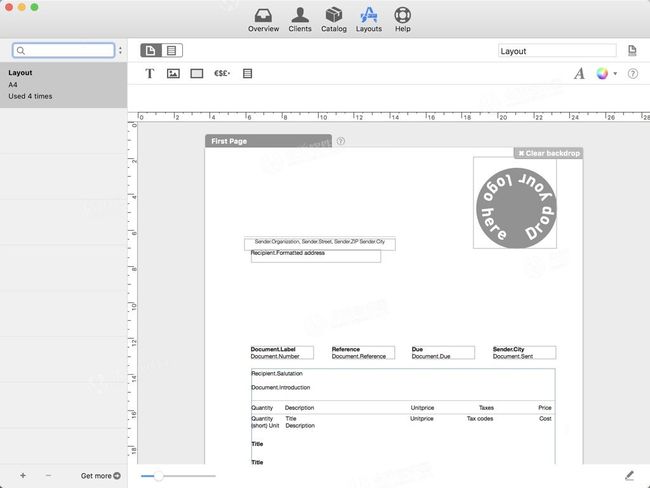Open the Clients section
The height and width of the screenshot is (488, 650).
(x=300, y=19)
